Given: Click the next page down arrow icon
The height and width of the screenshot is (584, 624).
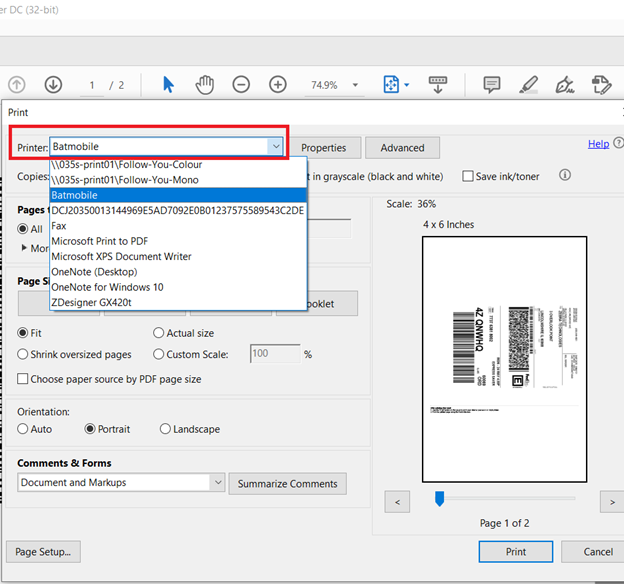Looking at the screenshot, I should point(53,85).
